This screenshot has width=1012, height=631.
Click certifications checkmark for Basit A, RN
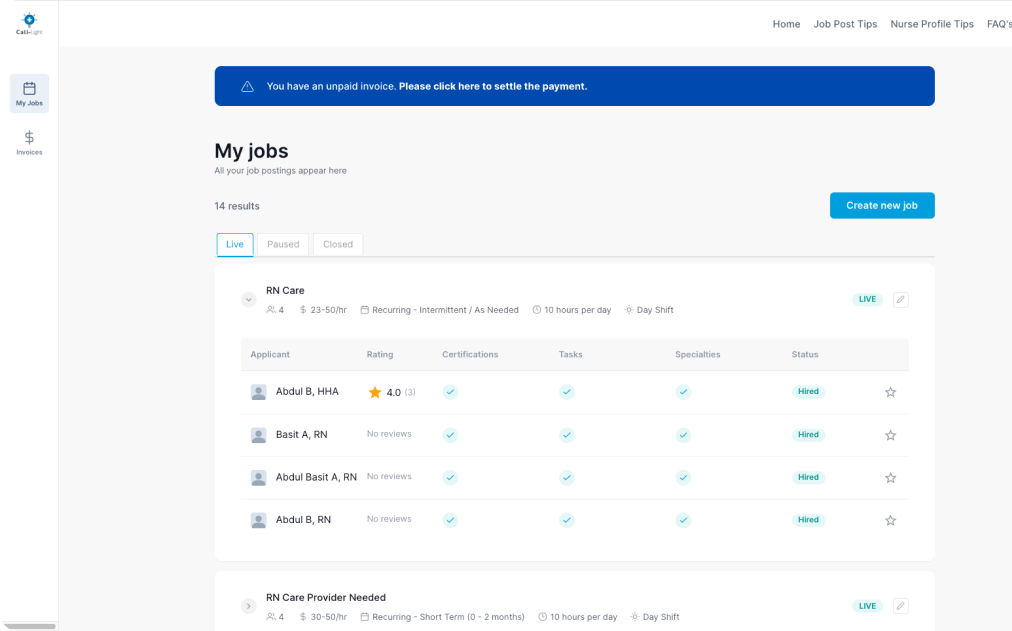pos(450,435)
